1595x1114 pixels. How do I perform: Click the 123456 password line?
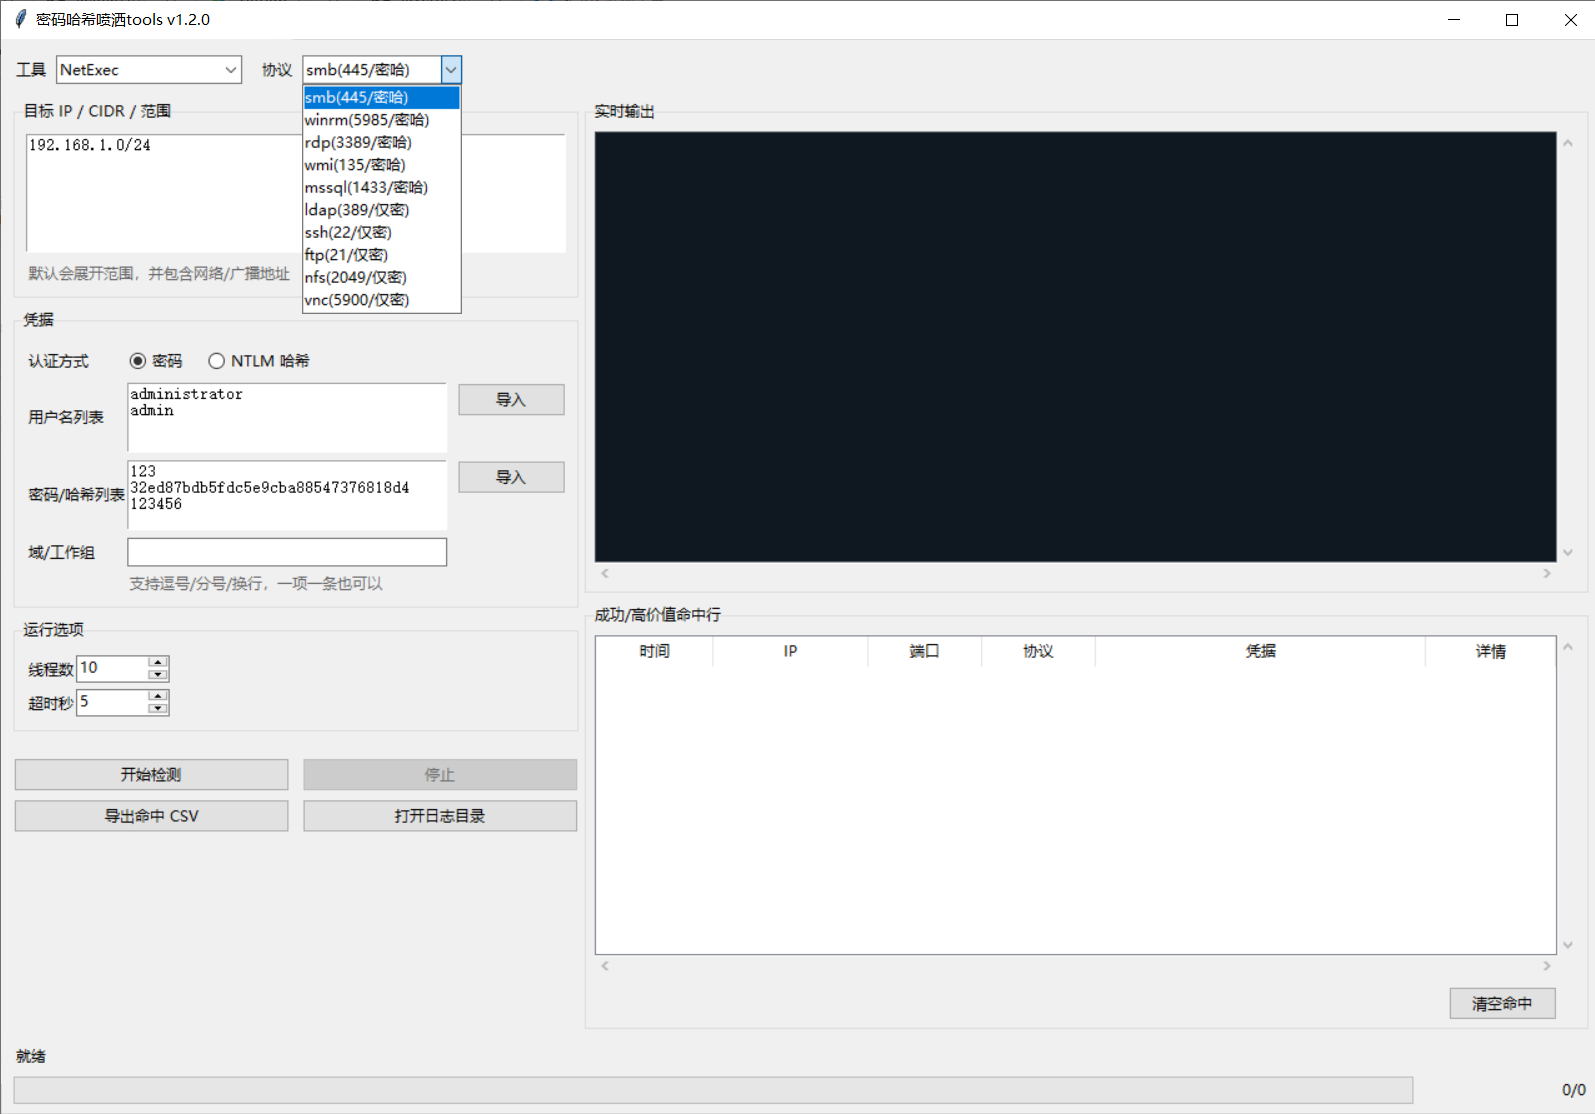[156, 504]
